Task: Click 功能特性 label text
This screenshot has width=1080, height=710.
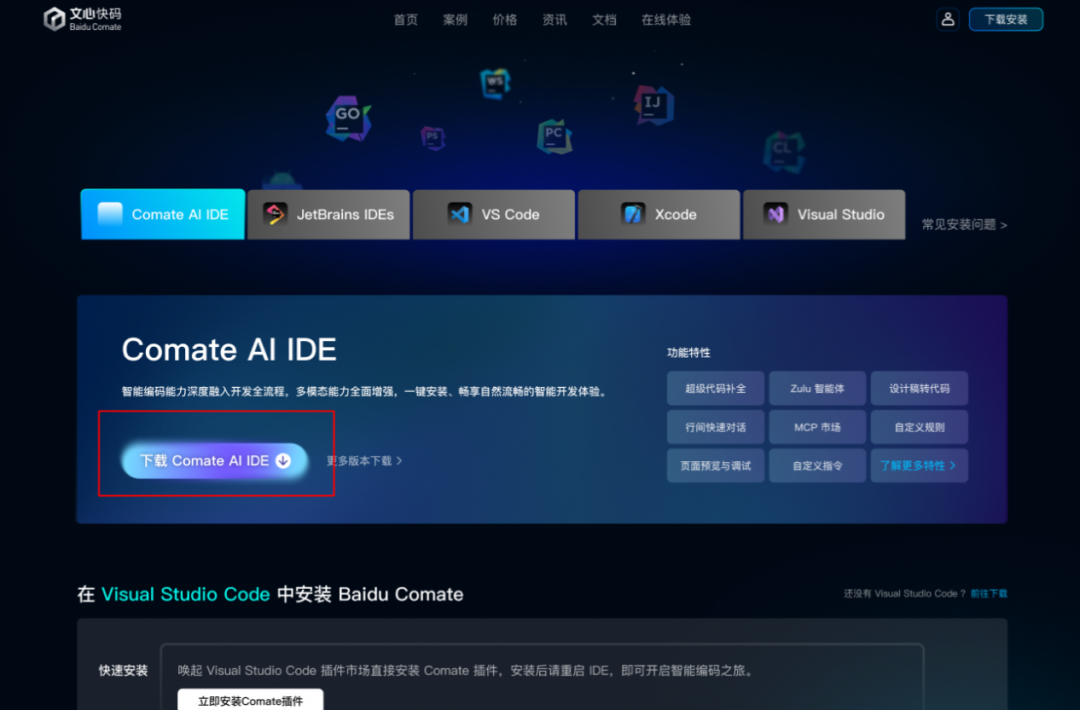Action: coord(688,353)
